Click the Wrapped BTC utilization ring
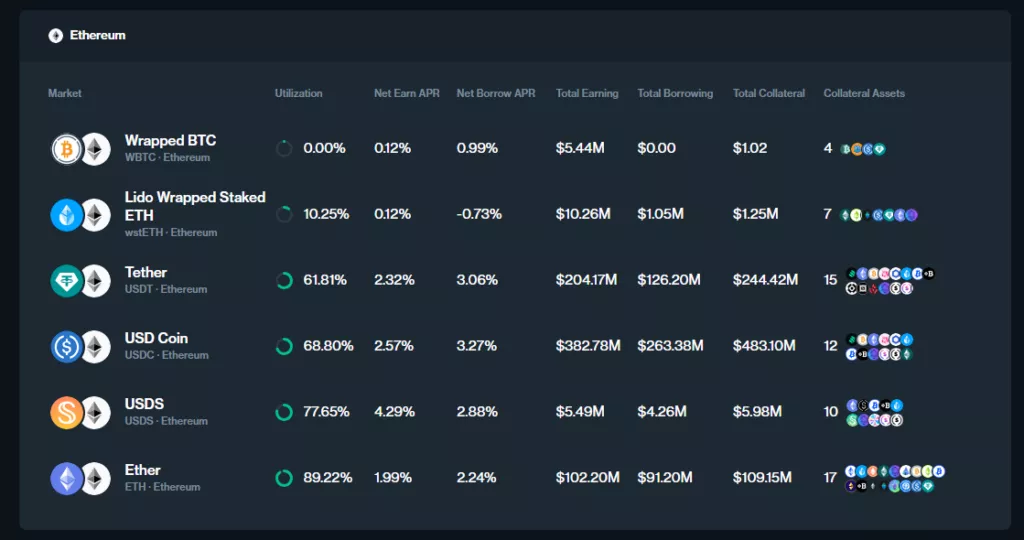The height and width of the screenshot is (540, 1024). coord(284,148)
